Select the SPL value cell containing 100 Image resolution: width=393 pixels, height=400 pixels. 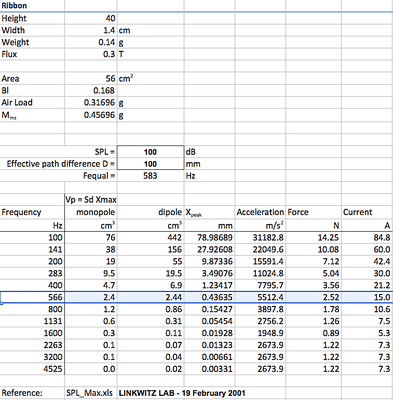150,152
